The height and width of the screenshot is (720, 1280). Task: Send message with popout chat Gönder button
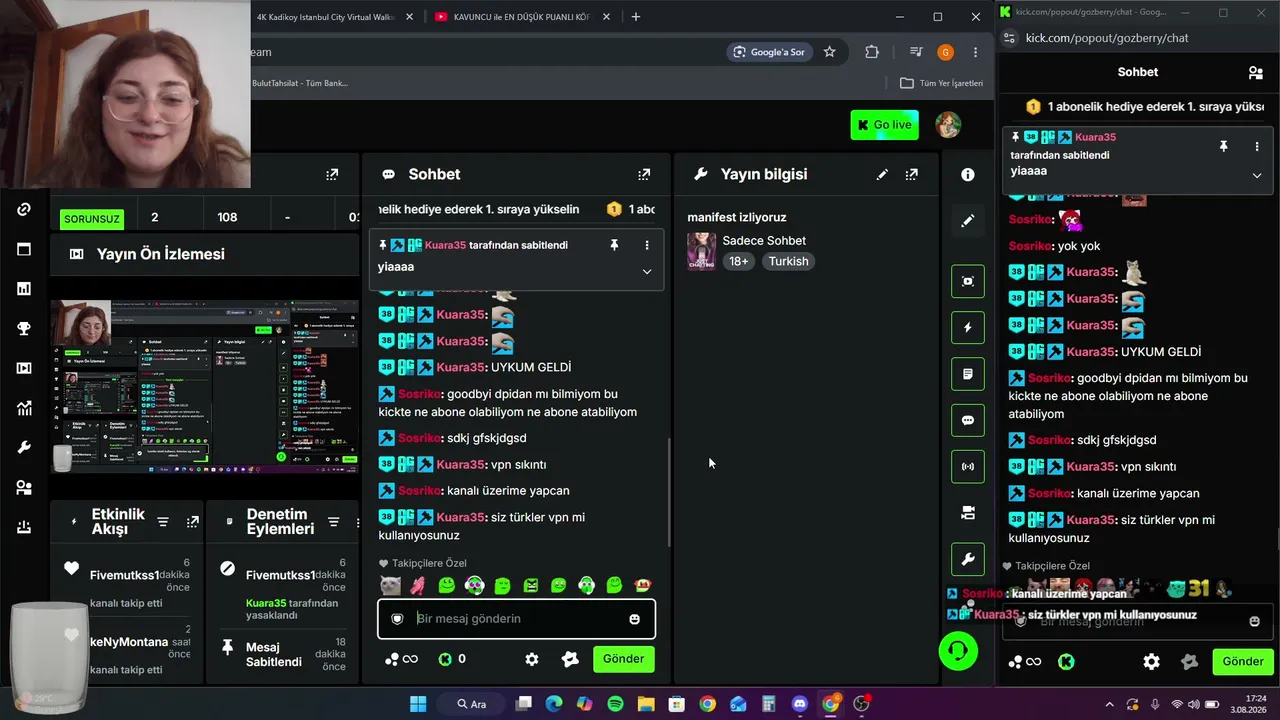[1243, 661]
